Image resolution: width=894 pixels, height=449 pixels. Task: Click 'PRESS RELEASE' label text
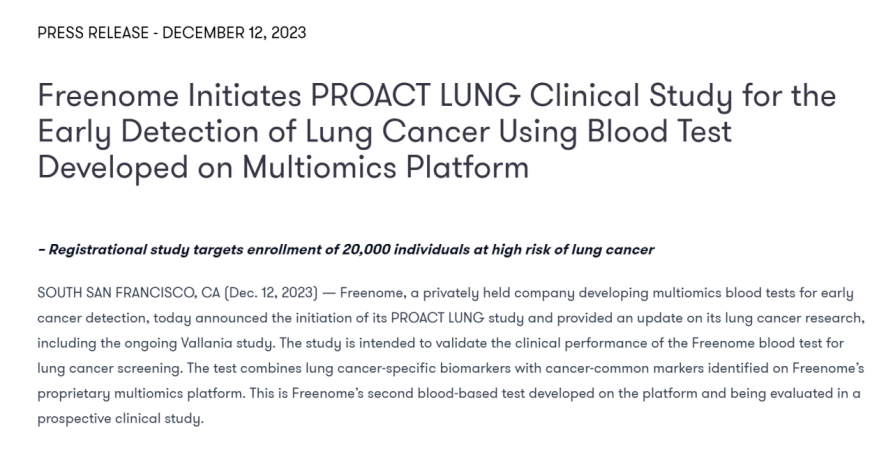[x=93, y=33]
